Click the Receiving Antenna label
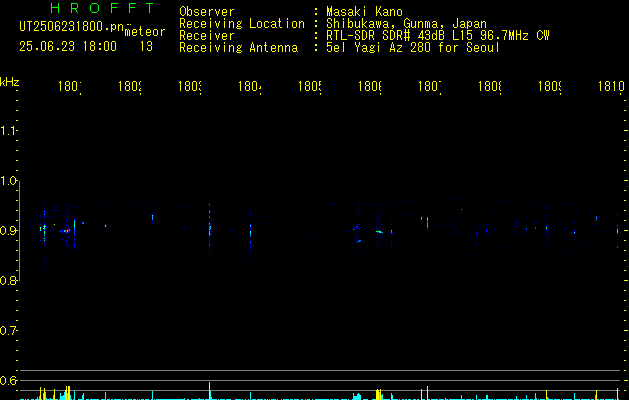Viewport: 629px width, 400px height. tap(238, 48)
